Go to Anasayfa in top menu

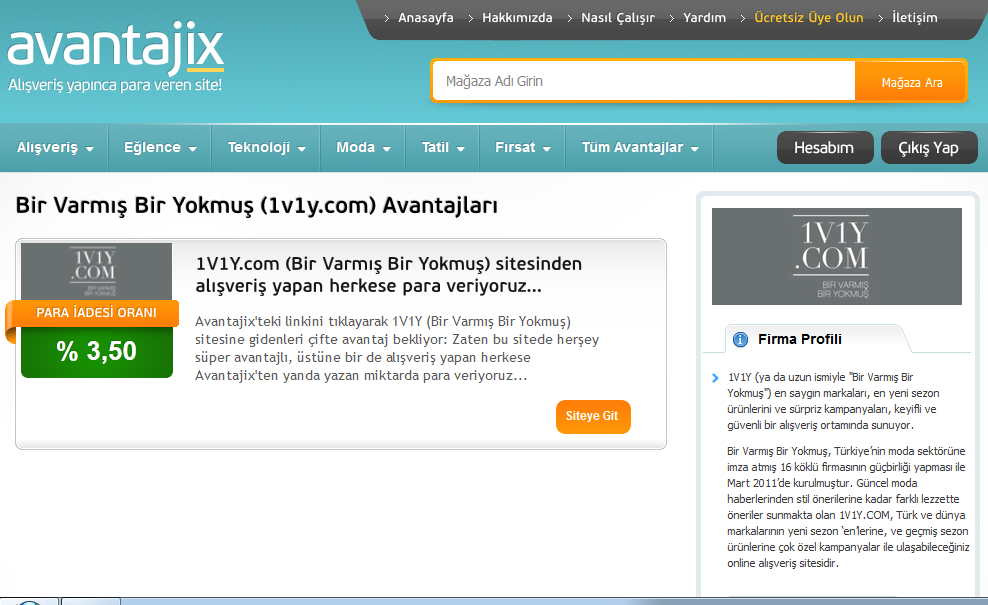[x=425, y=18]
